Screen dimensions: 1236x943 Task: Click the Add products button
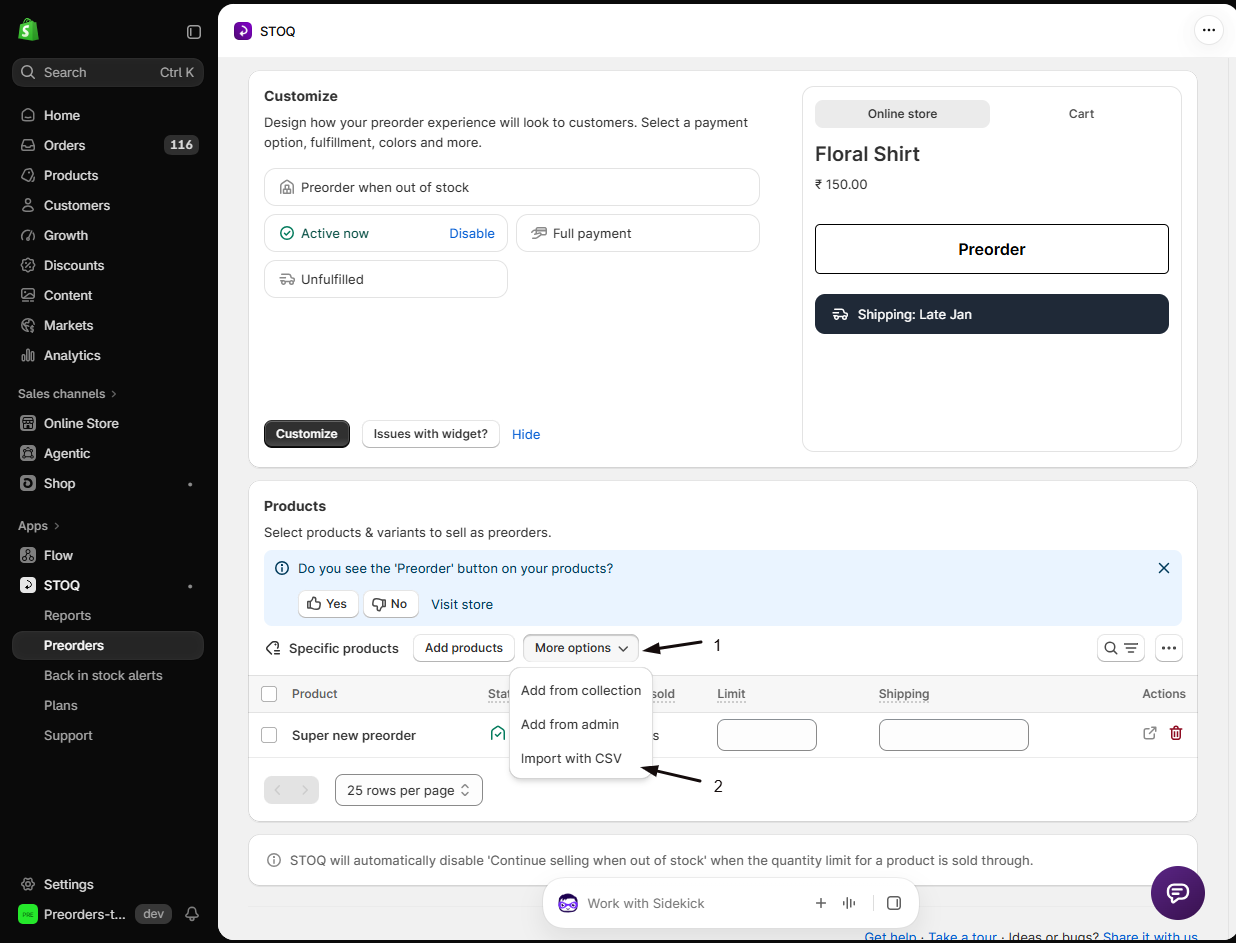click(x=464, y=648)
